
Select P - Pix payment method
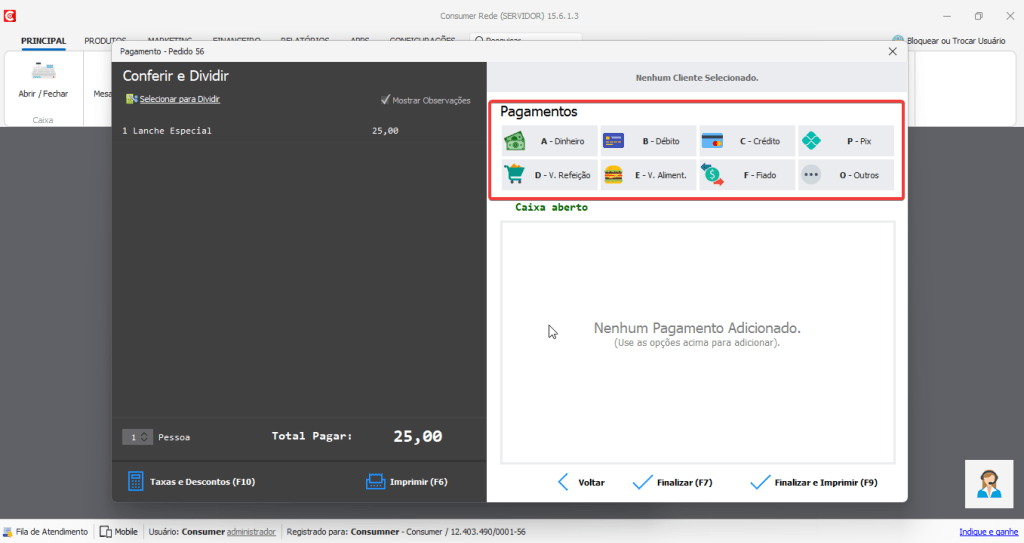[x=845, y=141]
